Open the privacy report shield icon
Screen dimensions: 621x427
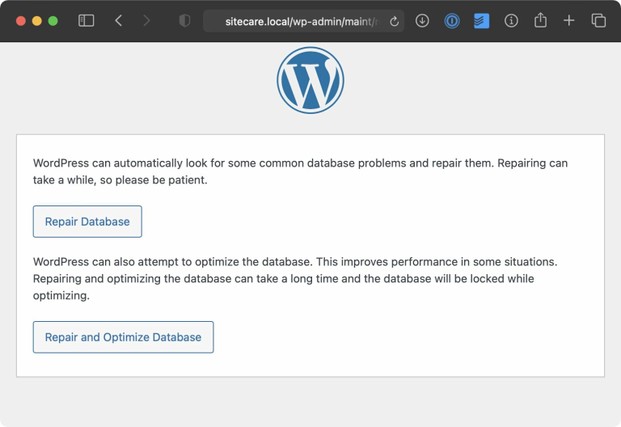184,20
